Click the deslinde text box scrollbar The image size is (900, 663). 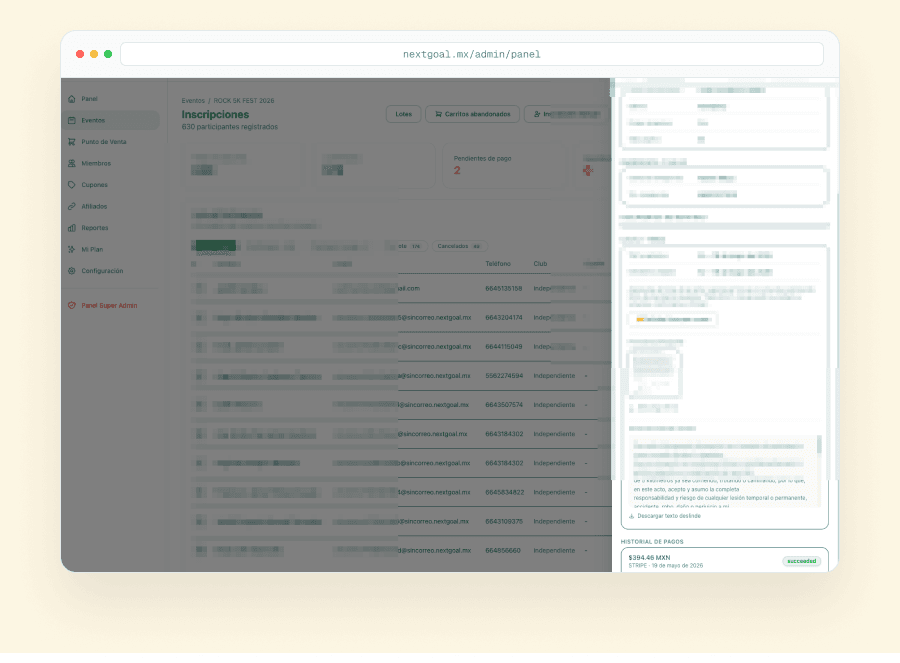(x=819, y=444)
